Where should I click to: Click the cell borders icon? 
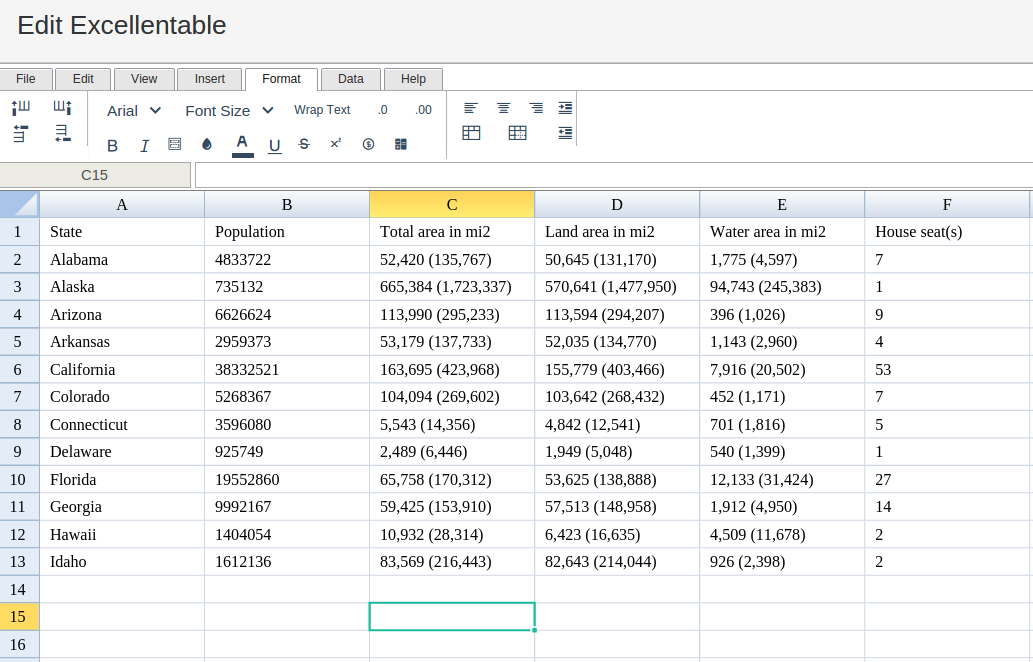pos(175,145)
